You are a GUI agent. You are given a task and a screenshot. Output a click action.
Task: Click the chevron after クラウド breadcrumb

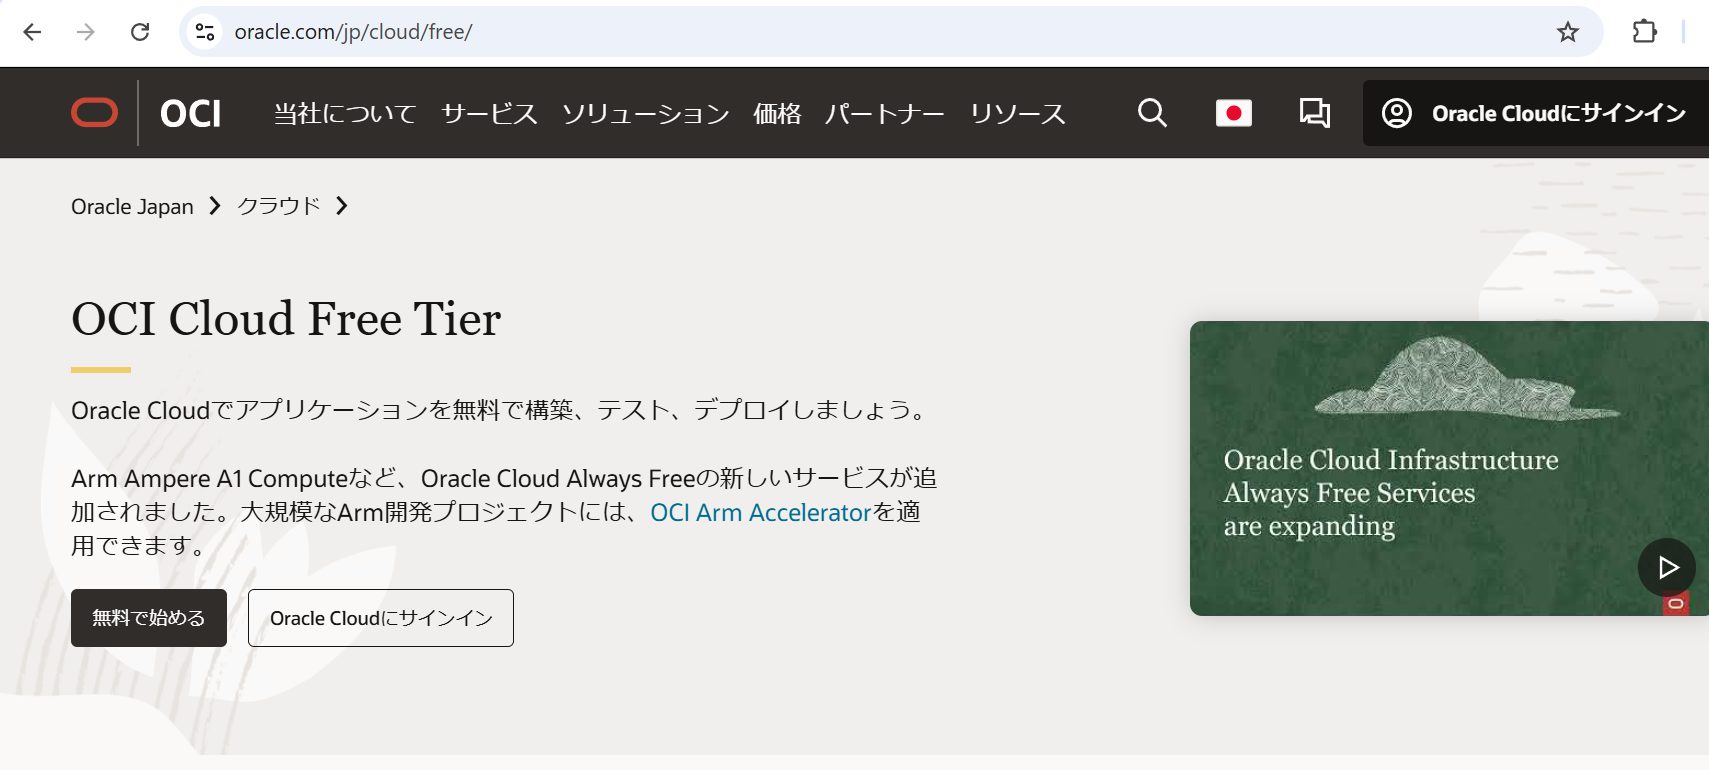pos(342,206)
